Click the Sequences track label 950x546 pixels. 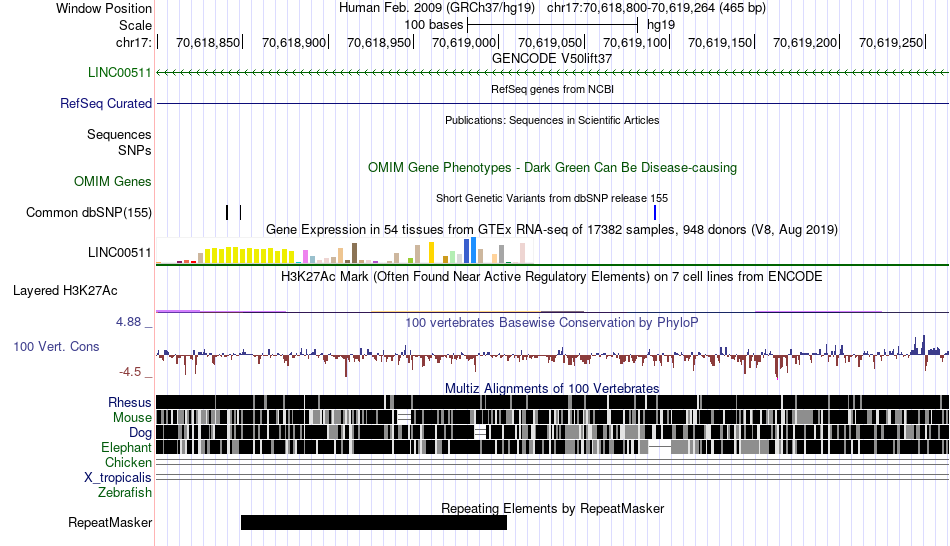point(119,135)
